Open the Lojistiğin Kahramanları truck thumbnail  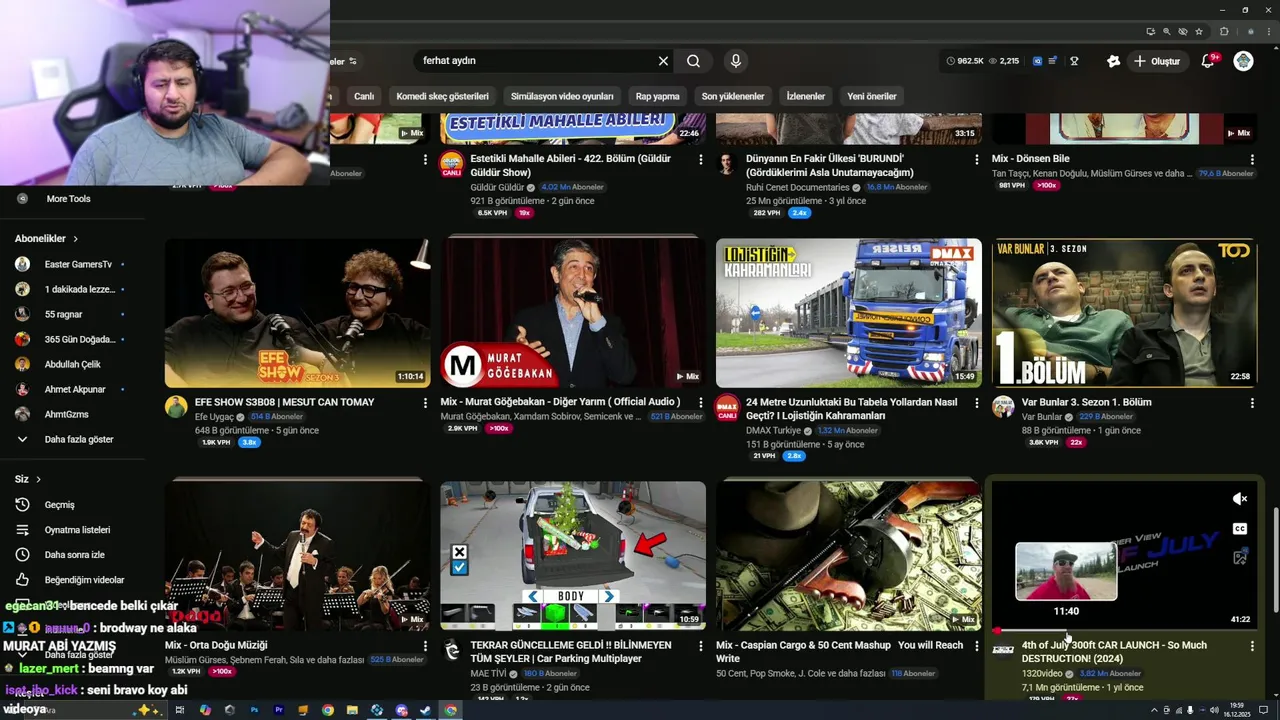(849, 313)
